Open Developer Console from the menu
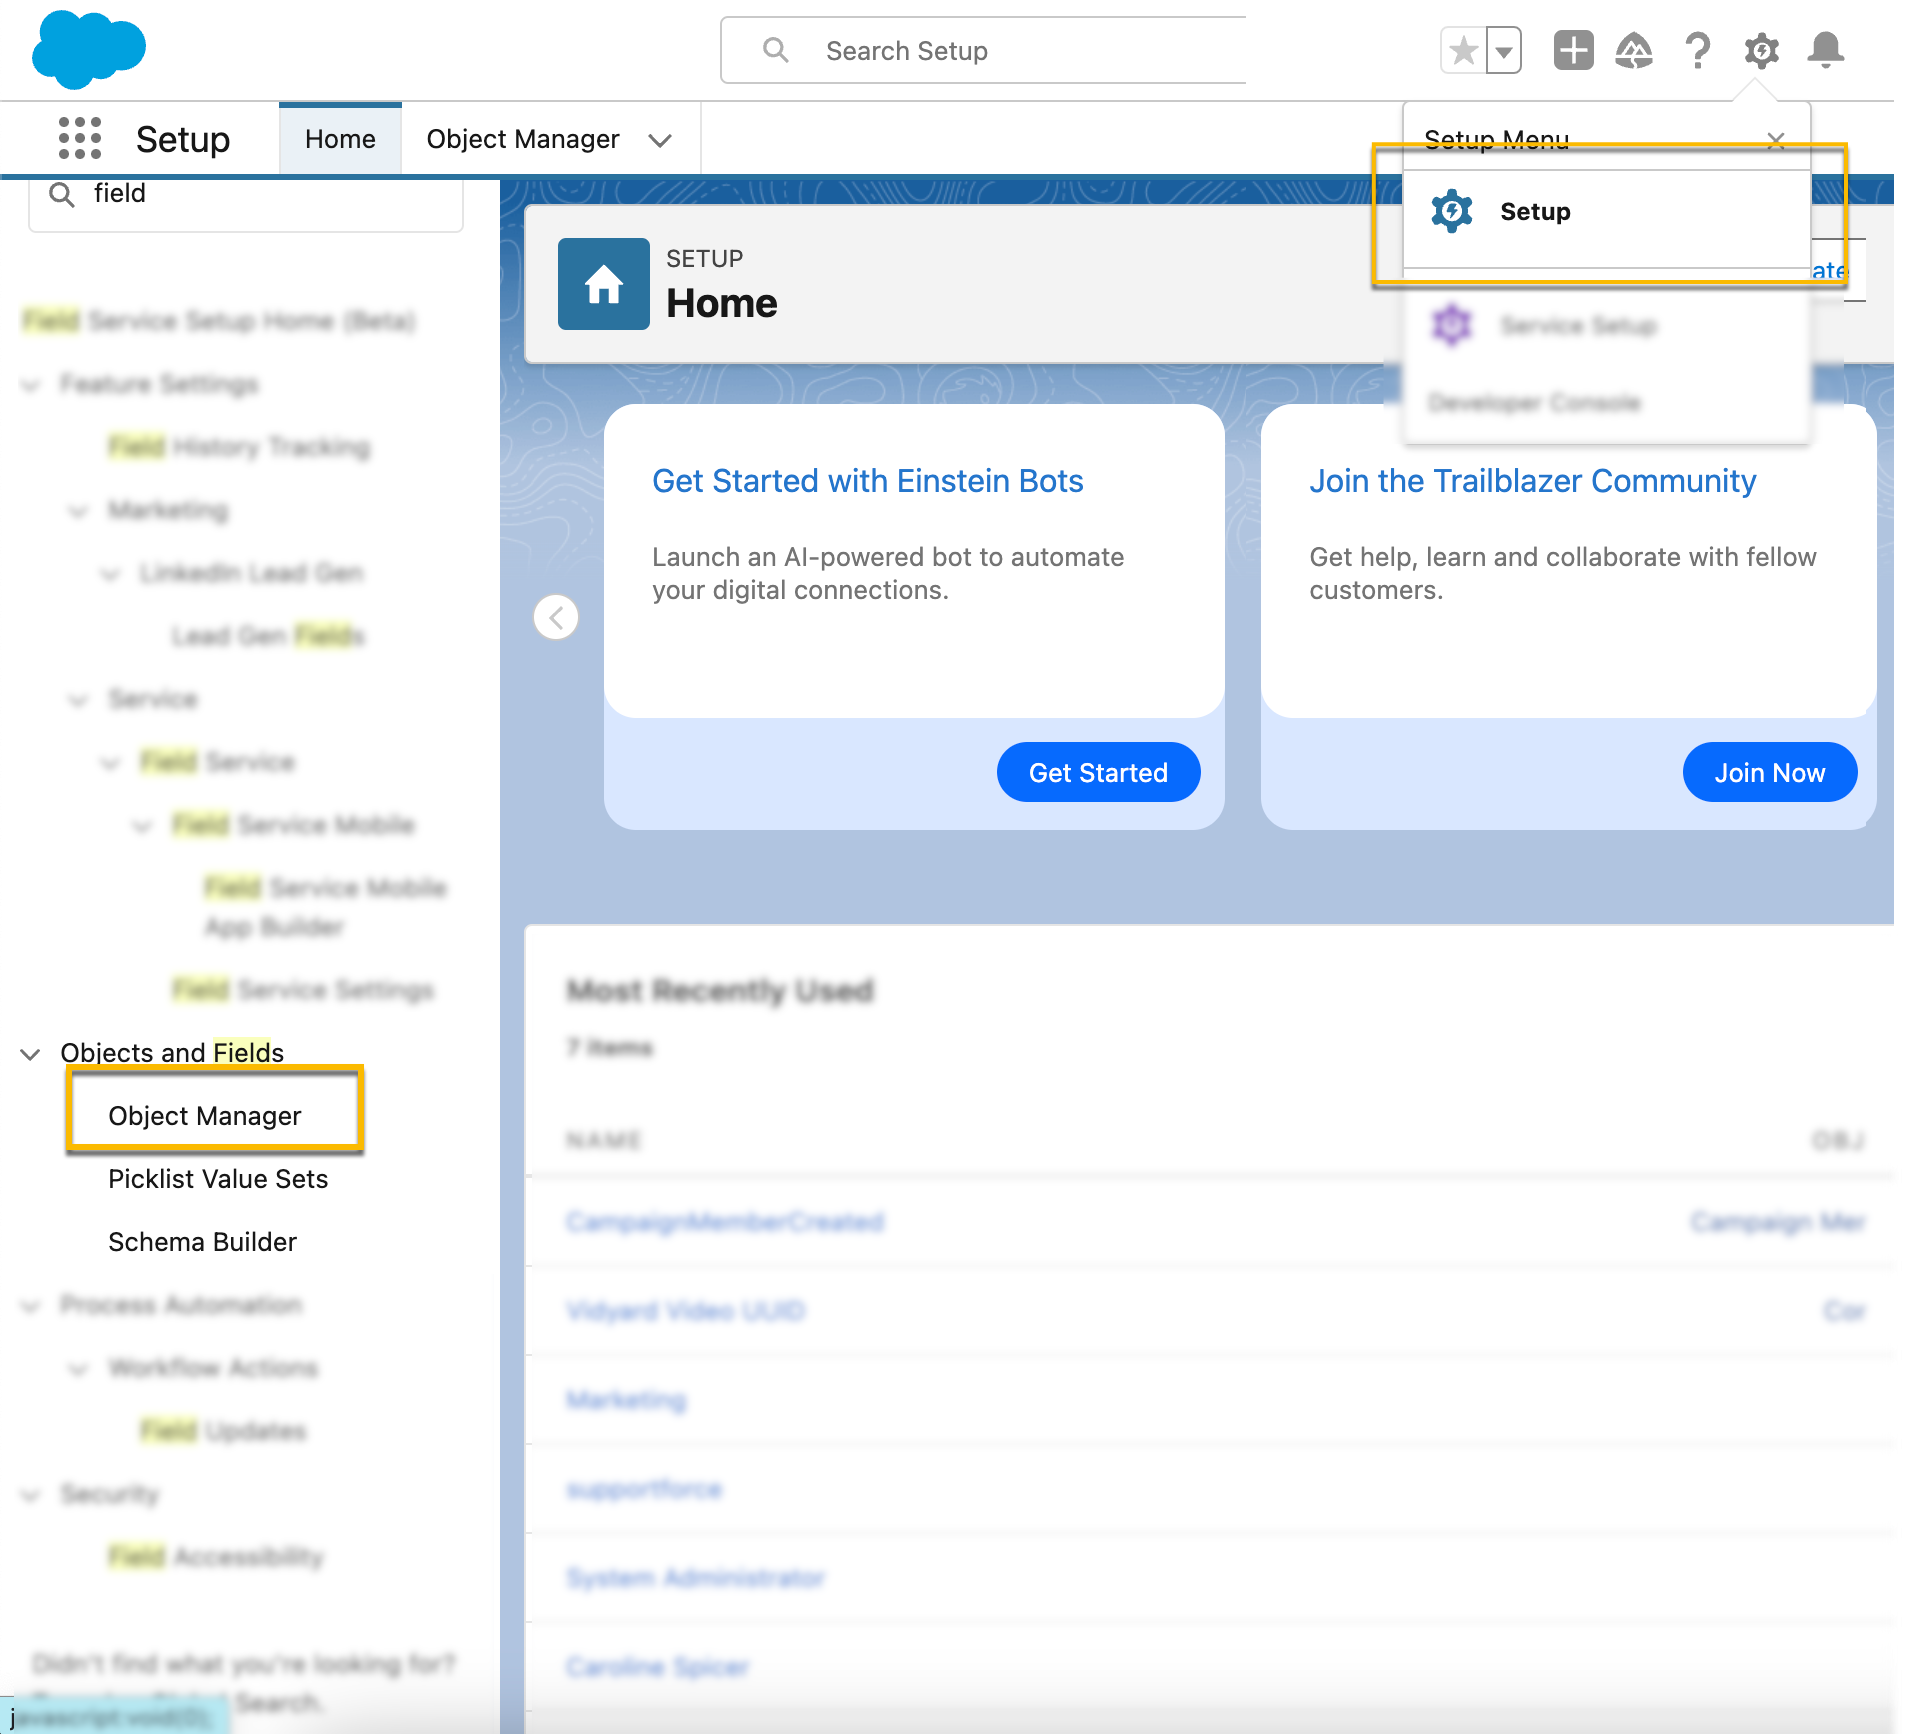Screen dimensions: 1922x1734 1534,403
